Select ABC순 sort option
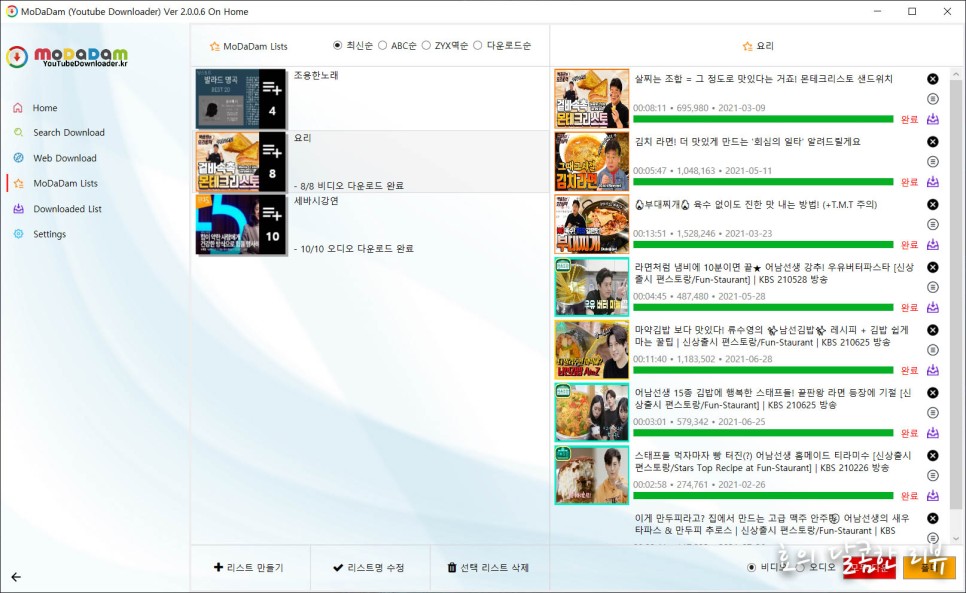The height and width of the screenshot is (593, 966). pyautogui.click(x=397, y=46)
